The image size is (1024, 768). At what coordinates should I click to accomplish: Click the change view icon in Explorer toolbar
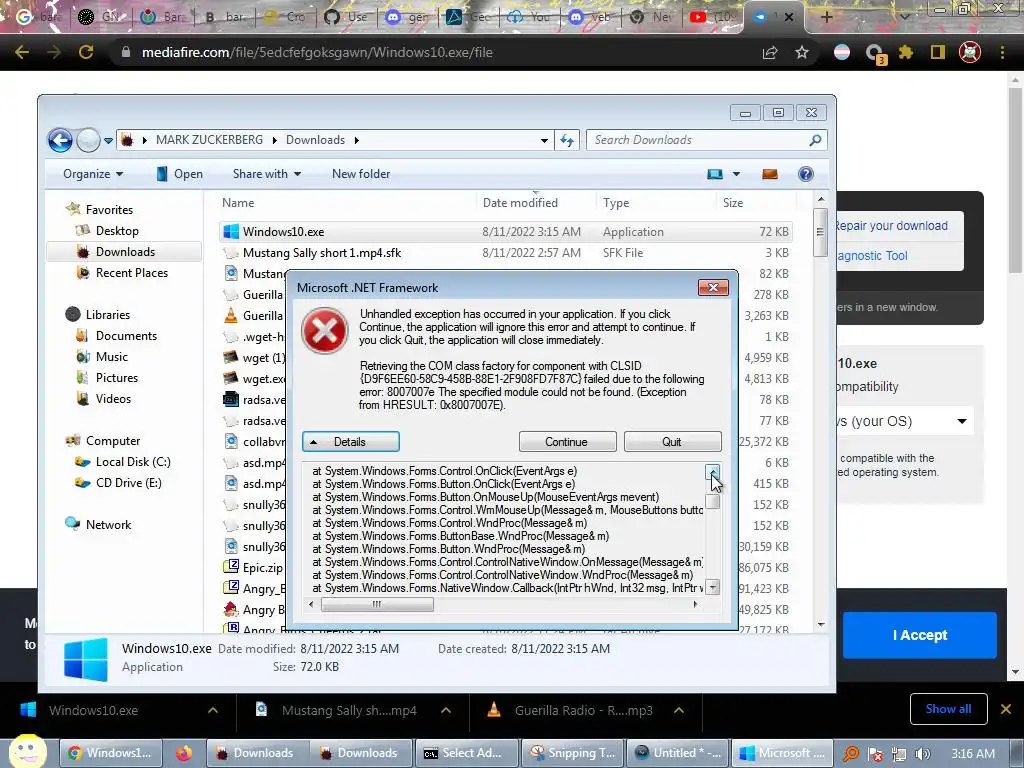pyautogui.click(x=715, y=174)
